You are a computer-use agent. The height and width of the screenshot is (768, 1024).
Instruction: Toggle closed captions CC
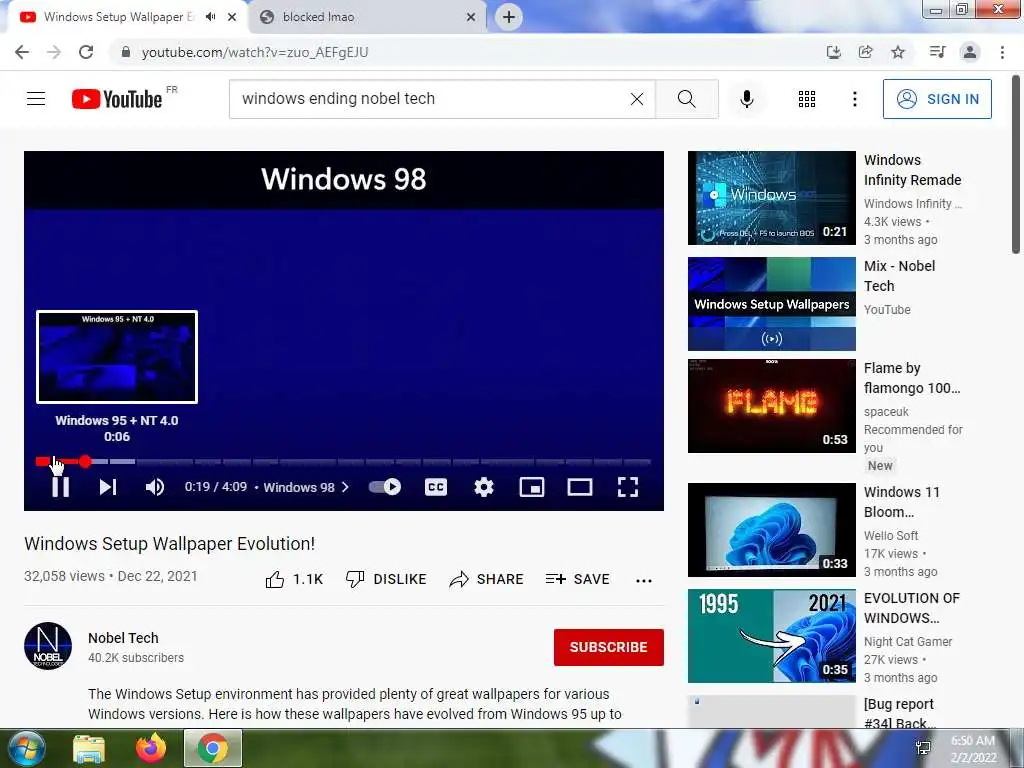pos(436,487)
